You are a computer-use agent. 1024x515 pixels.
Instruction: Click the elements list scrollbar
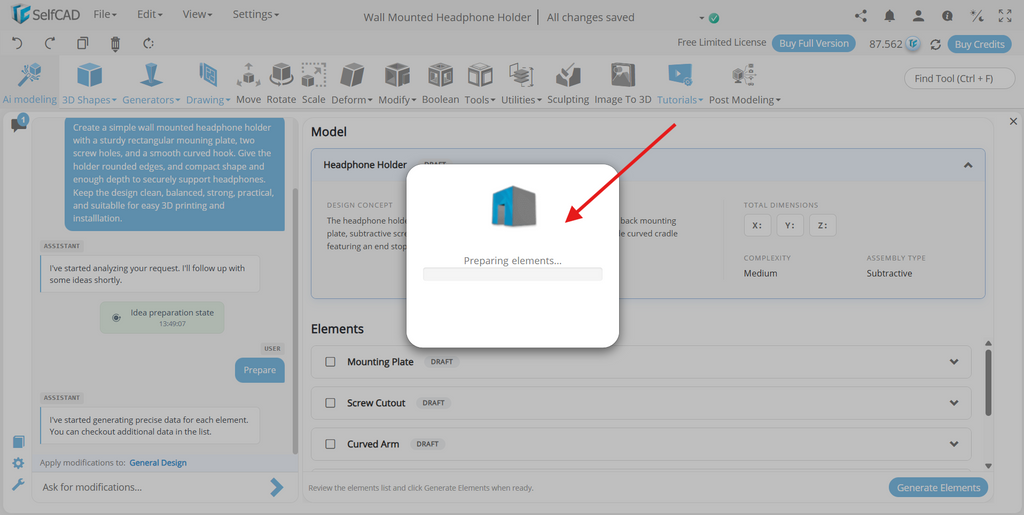(988, 382)
